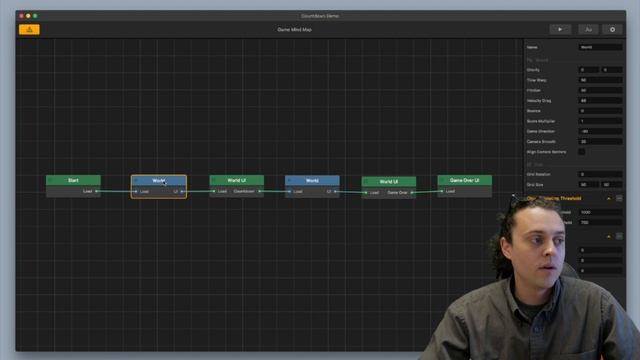Screen dimensions: 640x360
Task: Click the Velocity Drag value field
Action: 600,100
